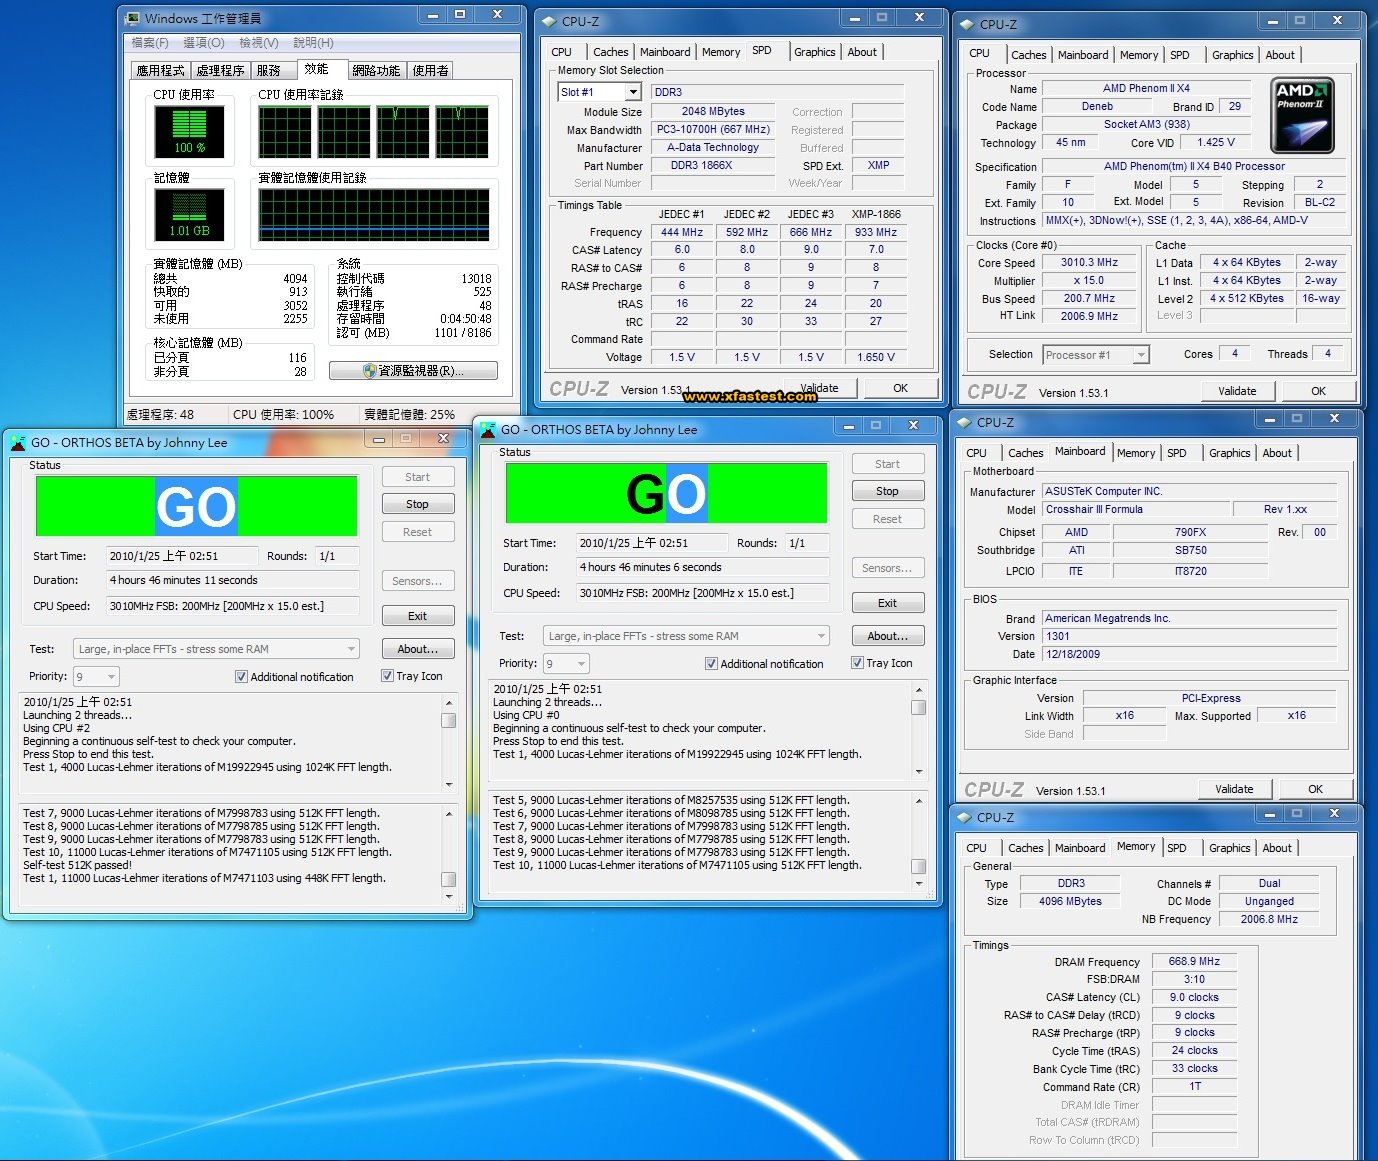The image size is (1378, 1161).
Task: Click OK in CPU-Z Mainboard window
Action: pyautogui.click(x=1315, y=789)
